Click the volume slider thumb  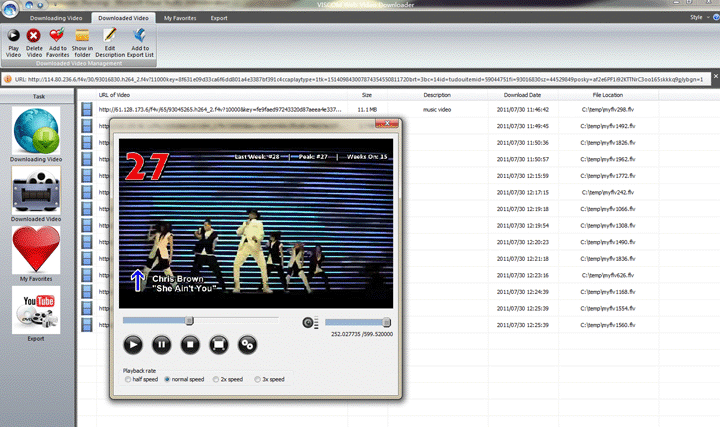pos(387,322)
